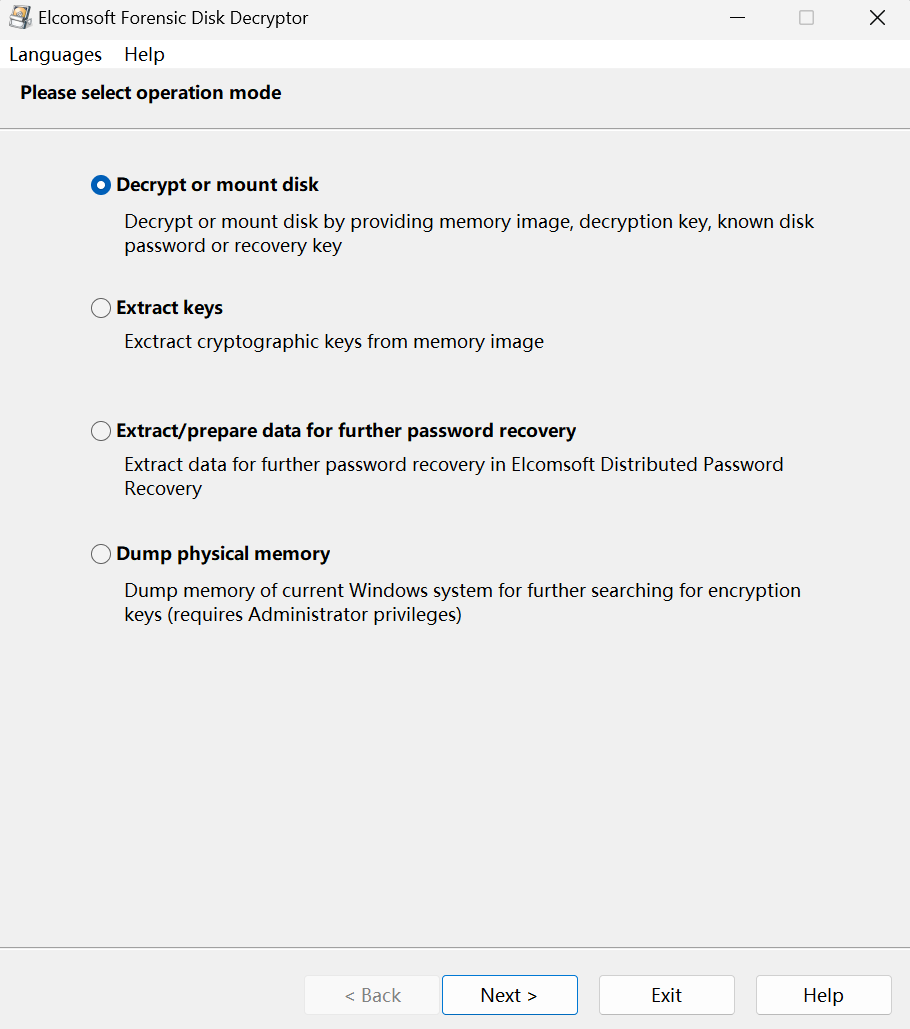Click the Help button at bottom right
Viewport: 910px width, 1029px height.
823,995
